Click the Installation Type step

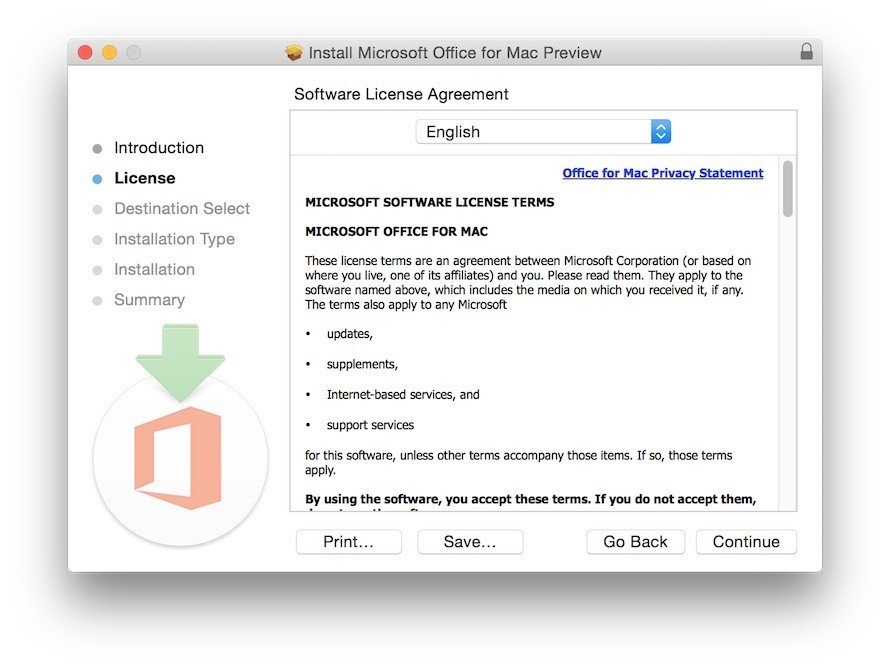(174, 239)
